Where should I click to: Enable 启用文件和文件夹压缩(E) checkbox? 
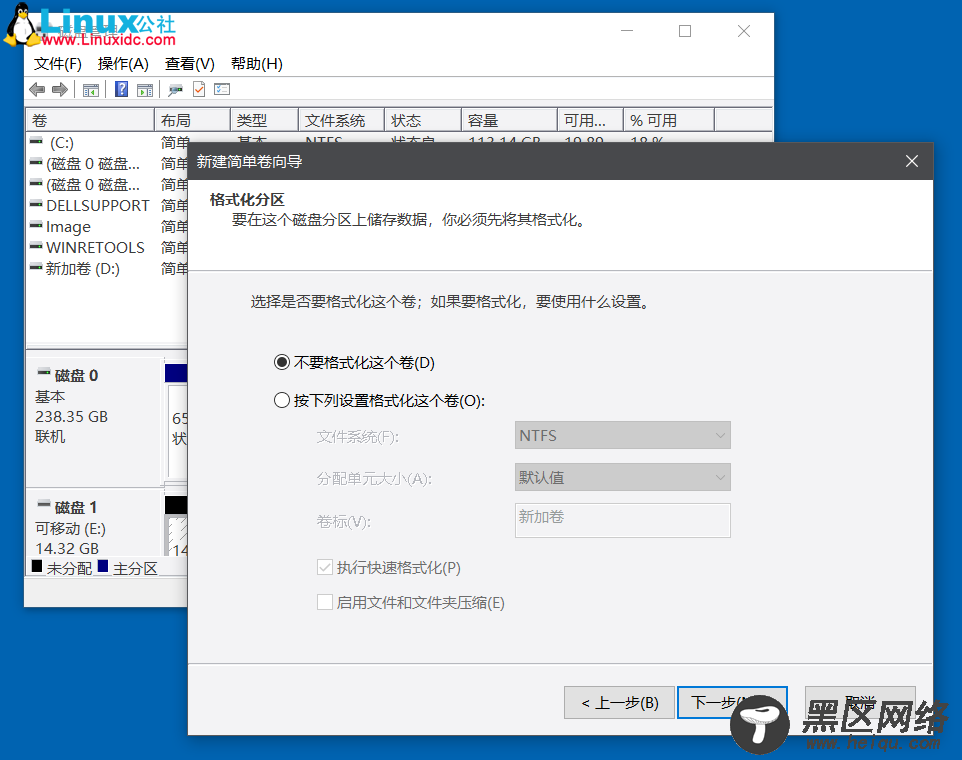(x=325, y=602)
